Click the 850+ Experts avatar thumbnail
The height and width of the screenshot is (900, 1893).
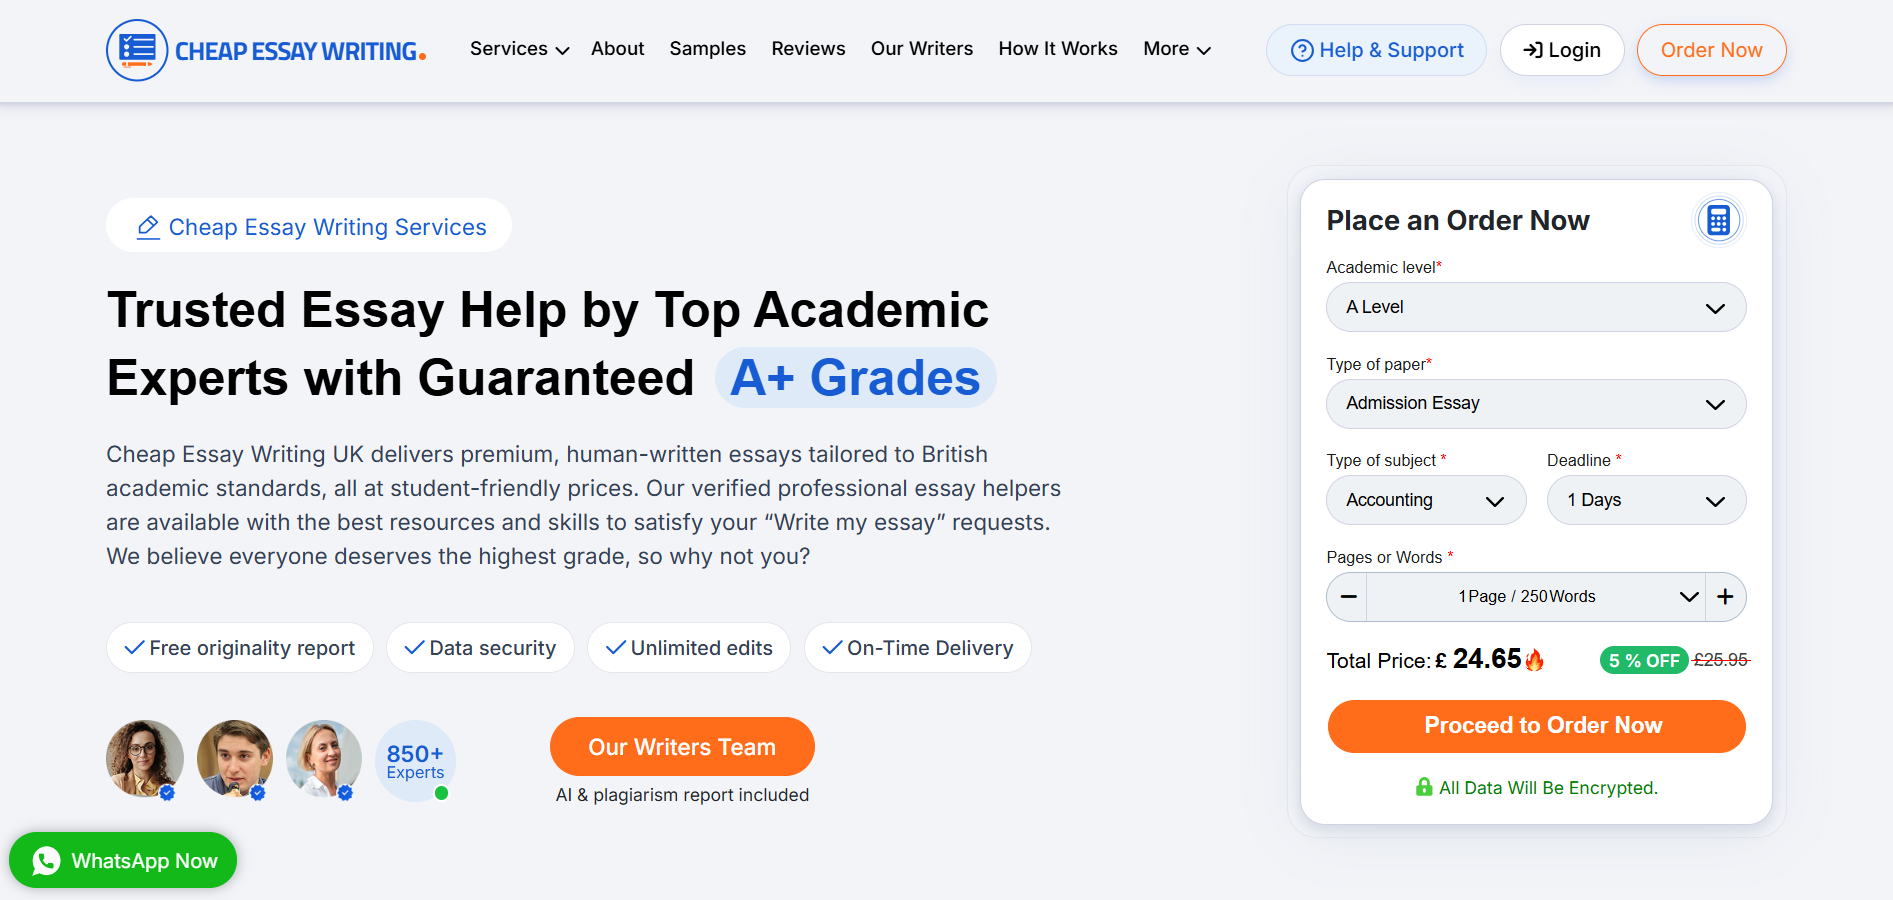pos(414,760)
